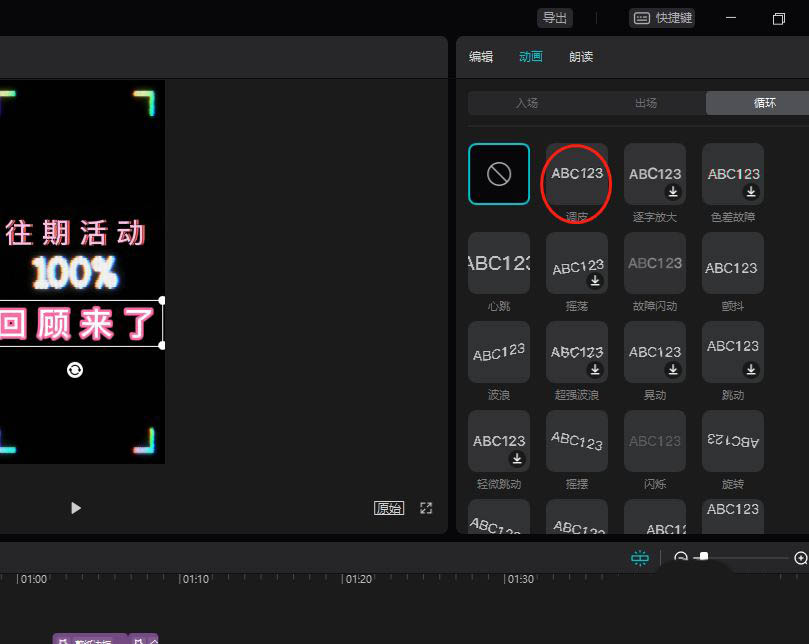The width and height of the screenshot is (809, 644).
Task: Apply the 闪烁 flicker animation
Action: click(654, 440)
